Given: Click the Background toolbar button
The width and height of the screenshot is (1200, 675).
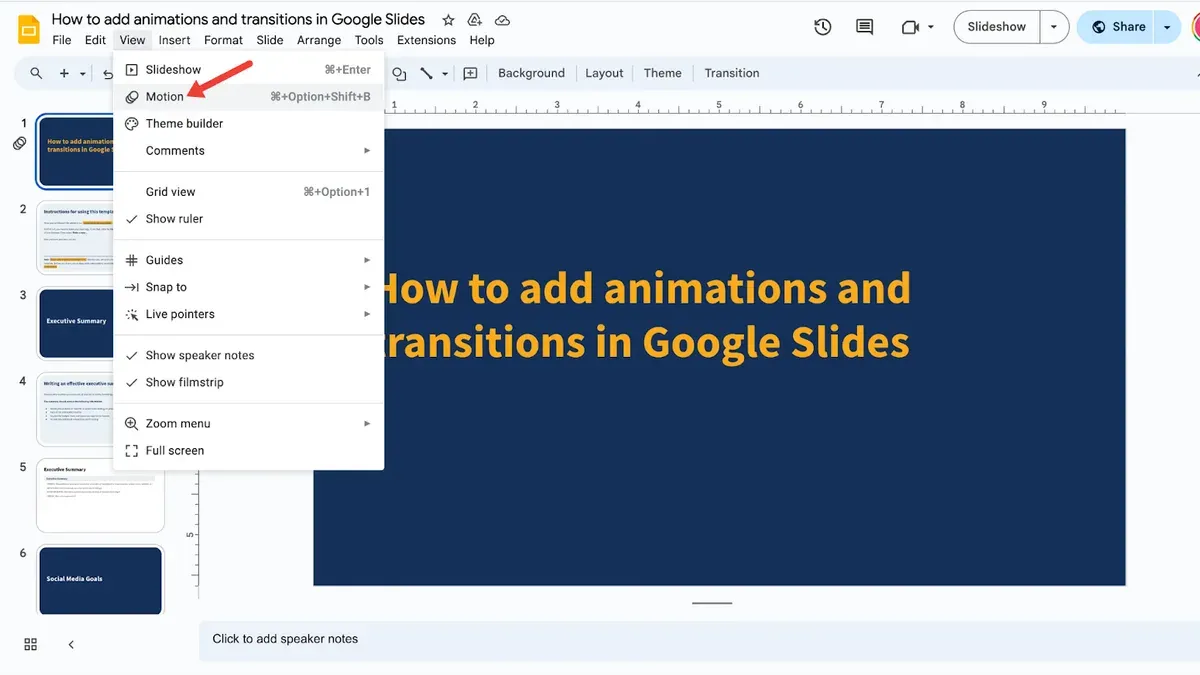Looking at the screenshot, I should (531, 73).
